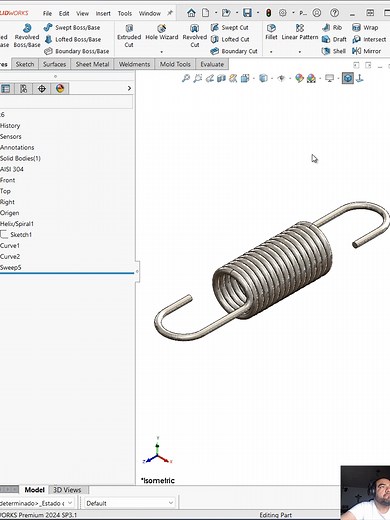This screenshot has width=390, height=520.
Task: Expand the Hole Wizard dropdown arrow
Action: (162, 52)
